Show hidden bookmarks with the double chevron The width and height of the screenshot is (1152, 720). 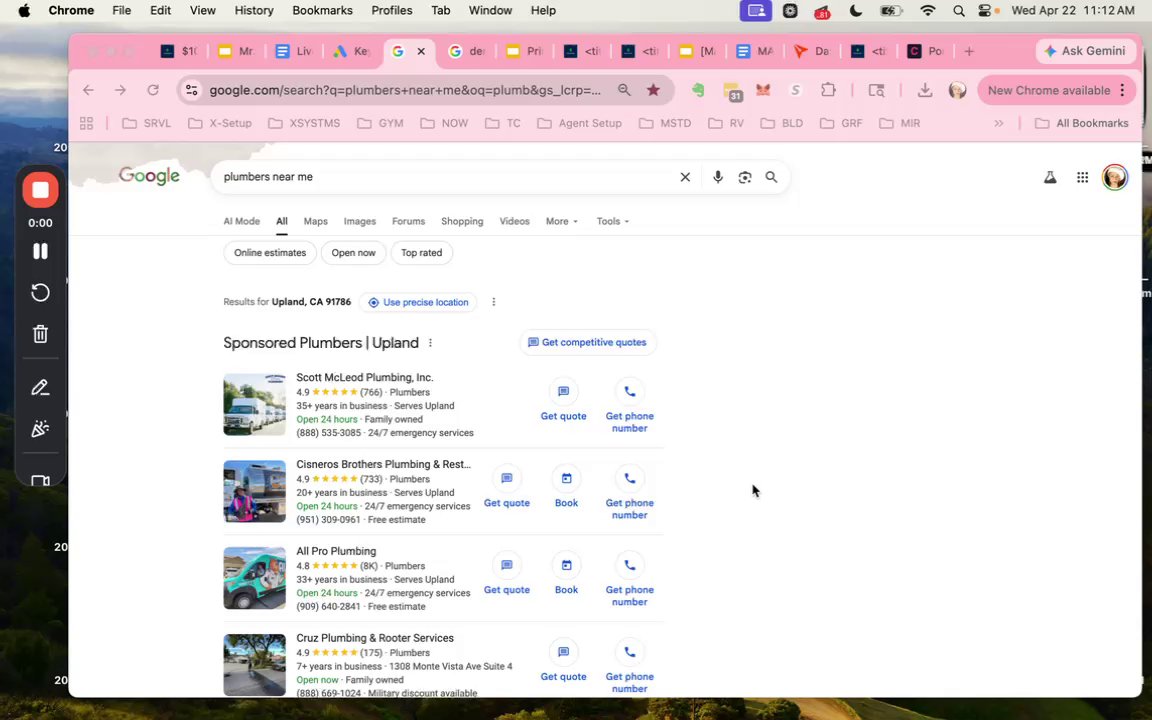click(998, 123)
